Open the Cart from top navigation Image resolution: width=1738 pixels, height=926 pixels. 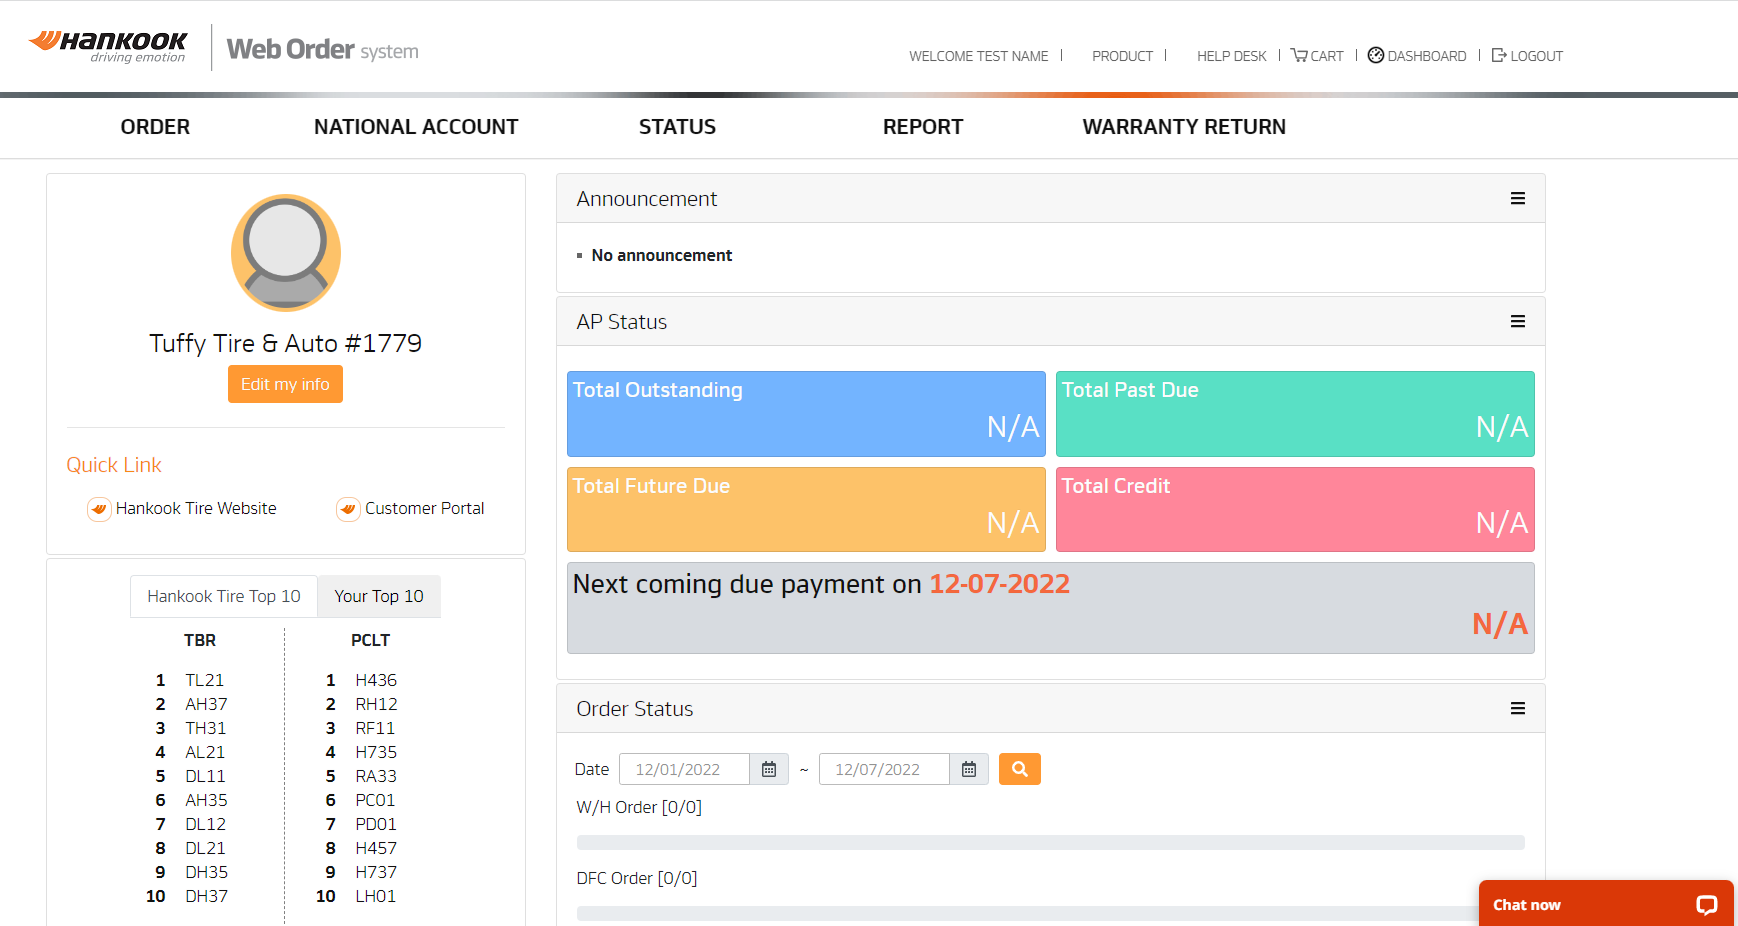(x=1317, y=56)
